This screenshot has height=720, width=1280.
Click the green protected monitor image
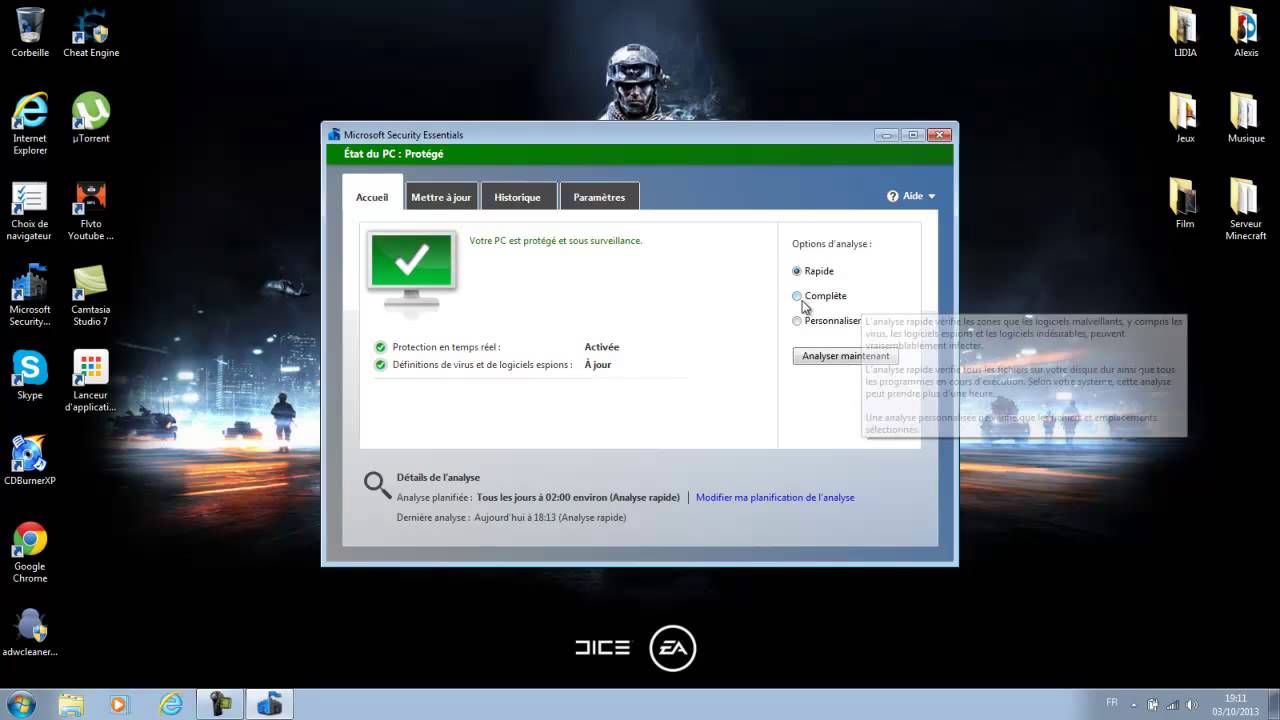coord(412,268)
